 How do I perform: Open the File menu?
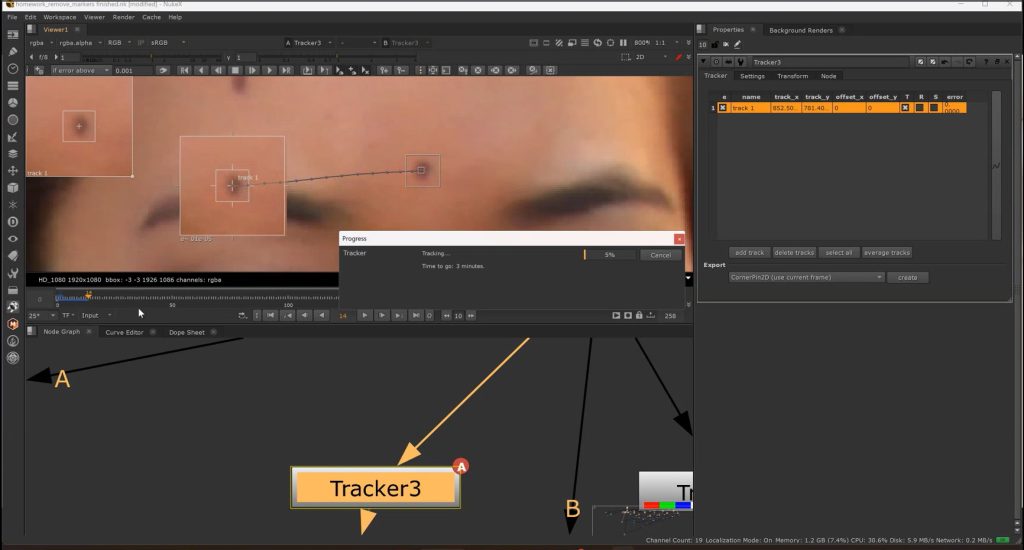pyautogui.click(x=12, y=17)
